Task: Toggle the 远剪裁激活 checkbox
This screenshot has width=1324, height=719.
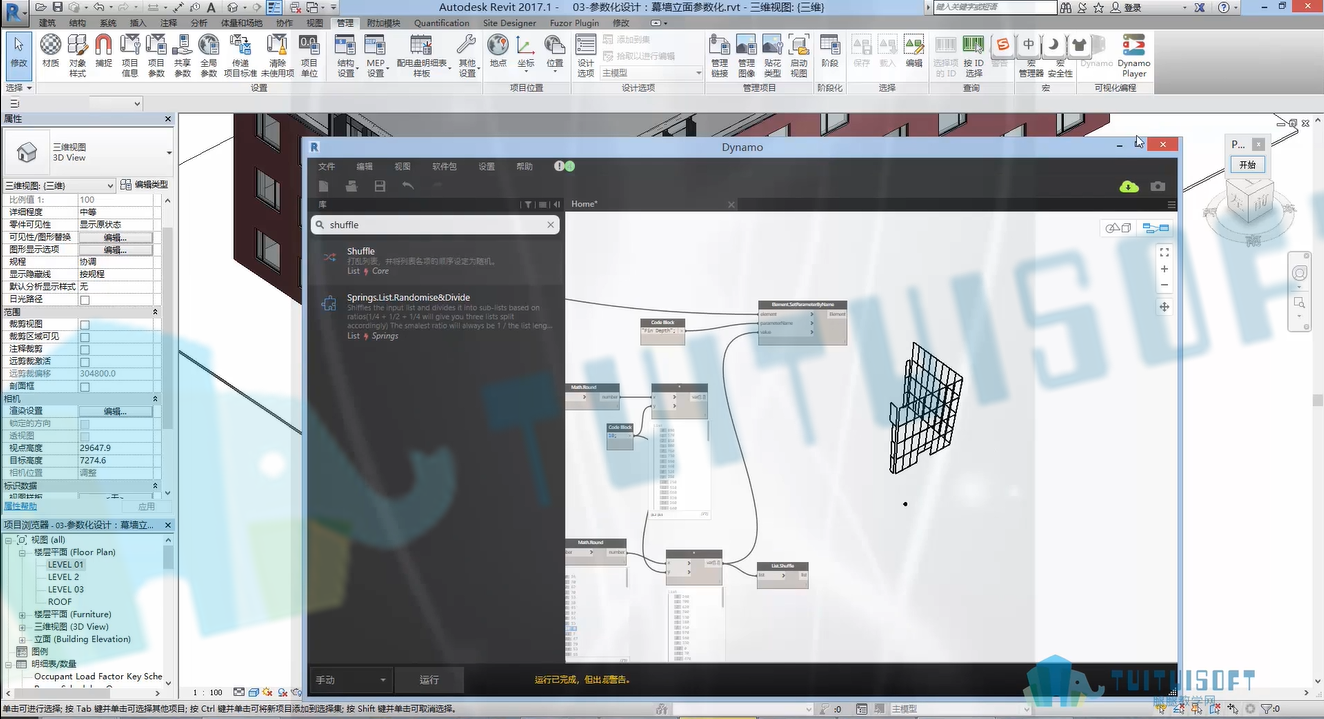Action: pyautogui.click(x=85, y=361)
